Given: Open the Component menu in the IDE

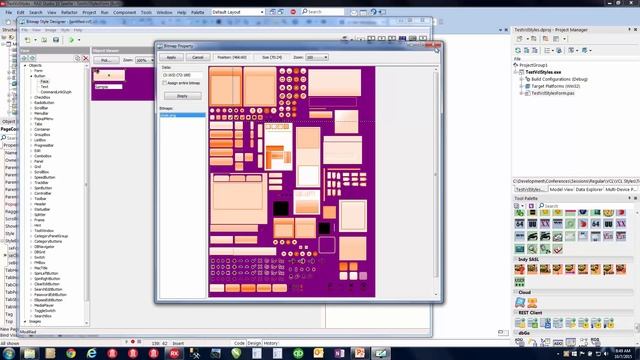Looking at the screenshot, I should pyautogui.click(x=124, y=12).
